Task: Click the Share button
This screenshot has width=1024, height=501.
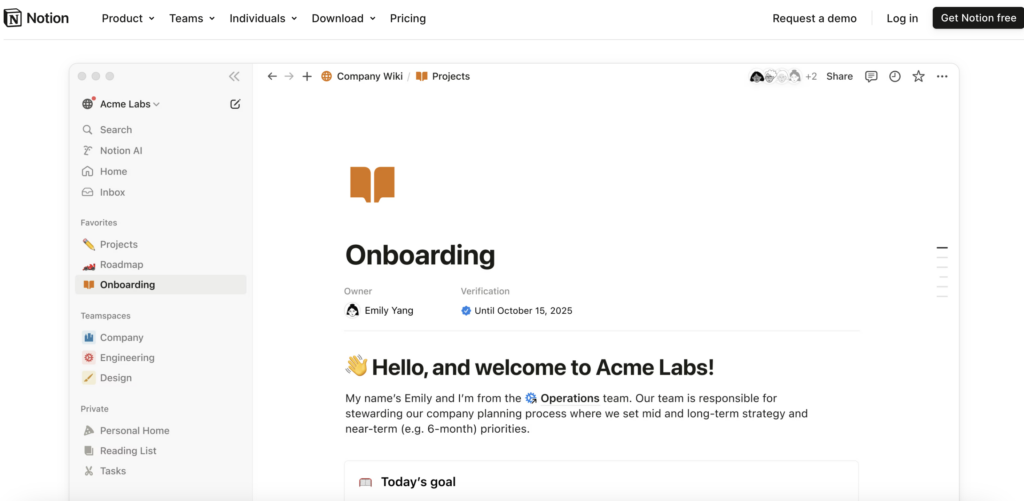Action: click(x=839, y=76)
